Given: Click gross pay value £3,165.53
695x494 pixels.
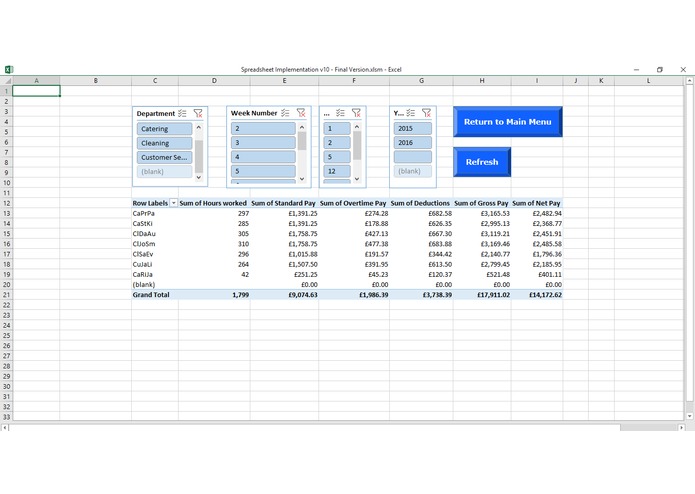Looking at the screenshot, I should pos(495,213).
